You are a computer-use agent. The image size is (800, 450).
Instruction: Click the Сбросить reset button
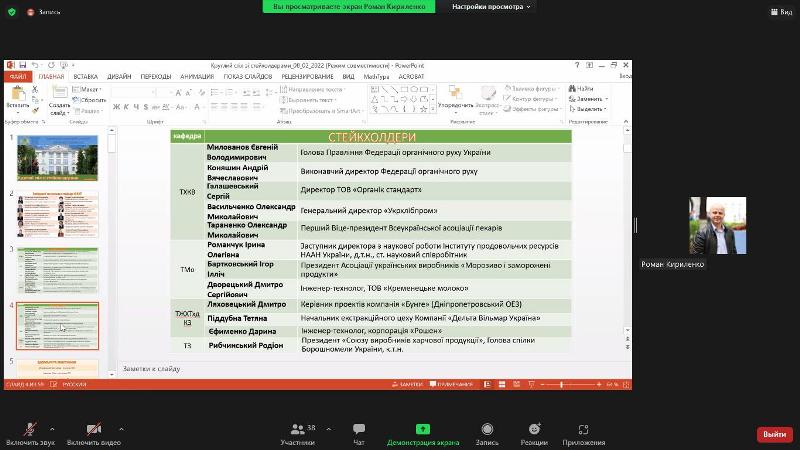pos(89,100)
